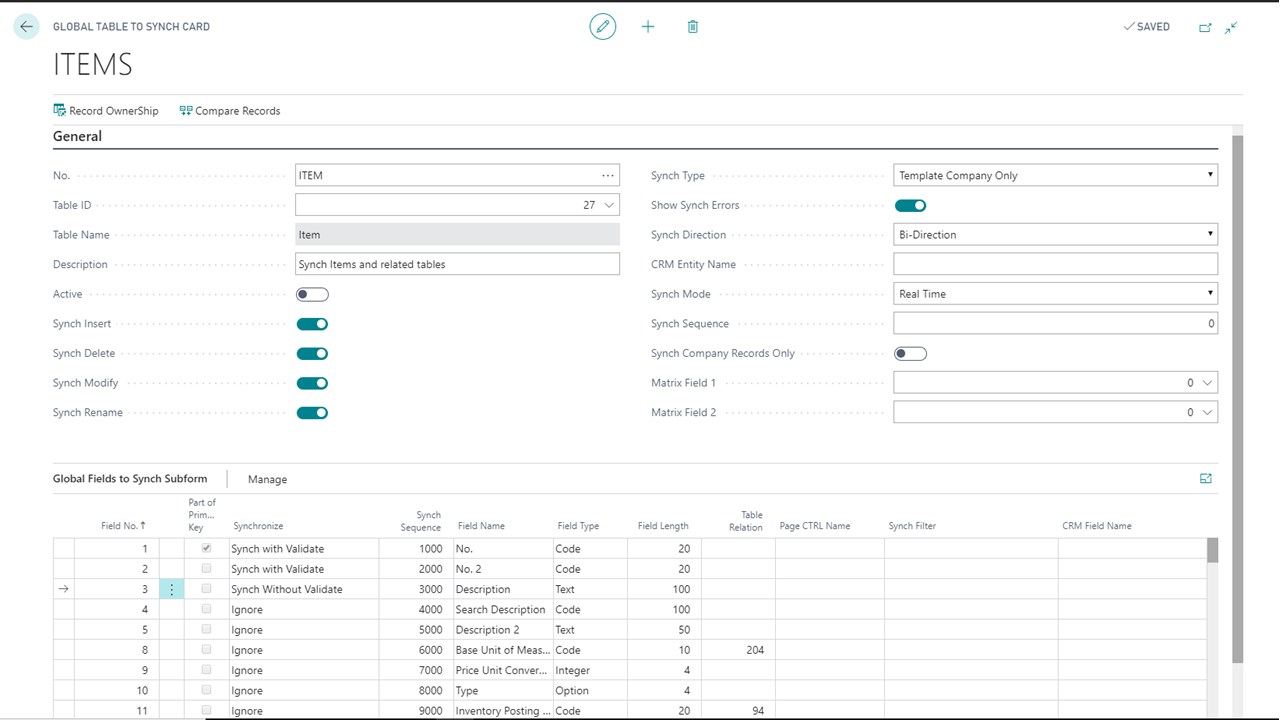Collapse the page with the arrows icon

click(1231, 27)
